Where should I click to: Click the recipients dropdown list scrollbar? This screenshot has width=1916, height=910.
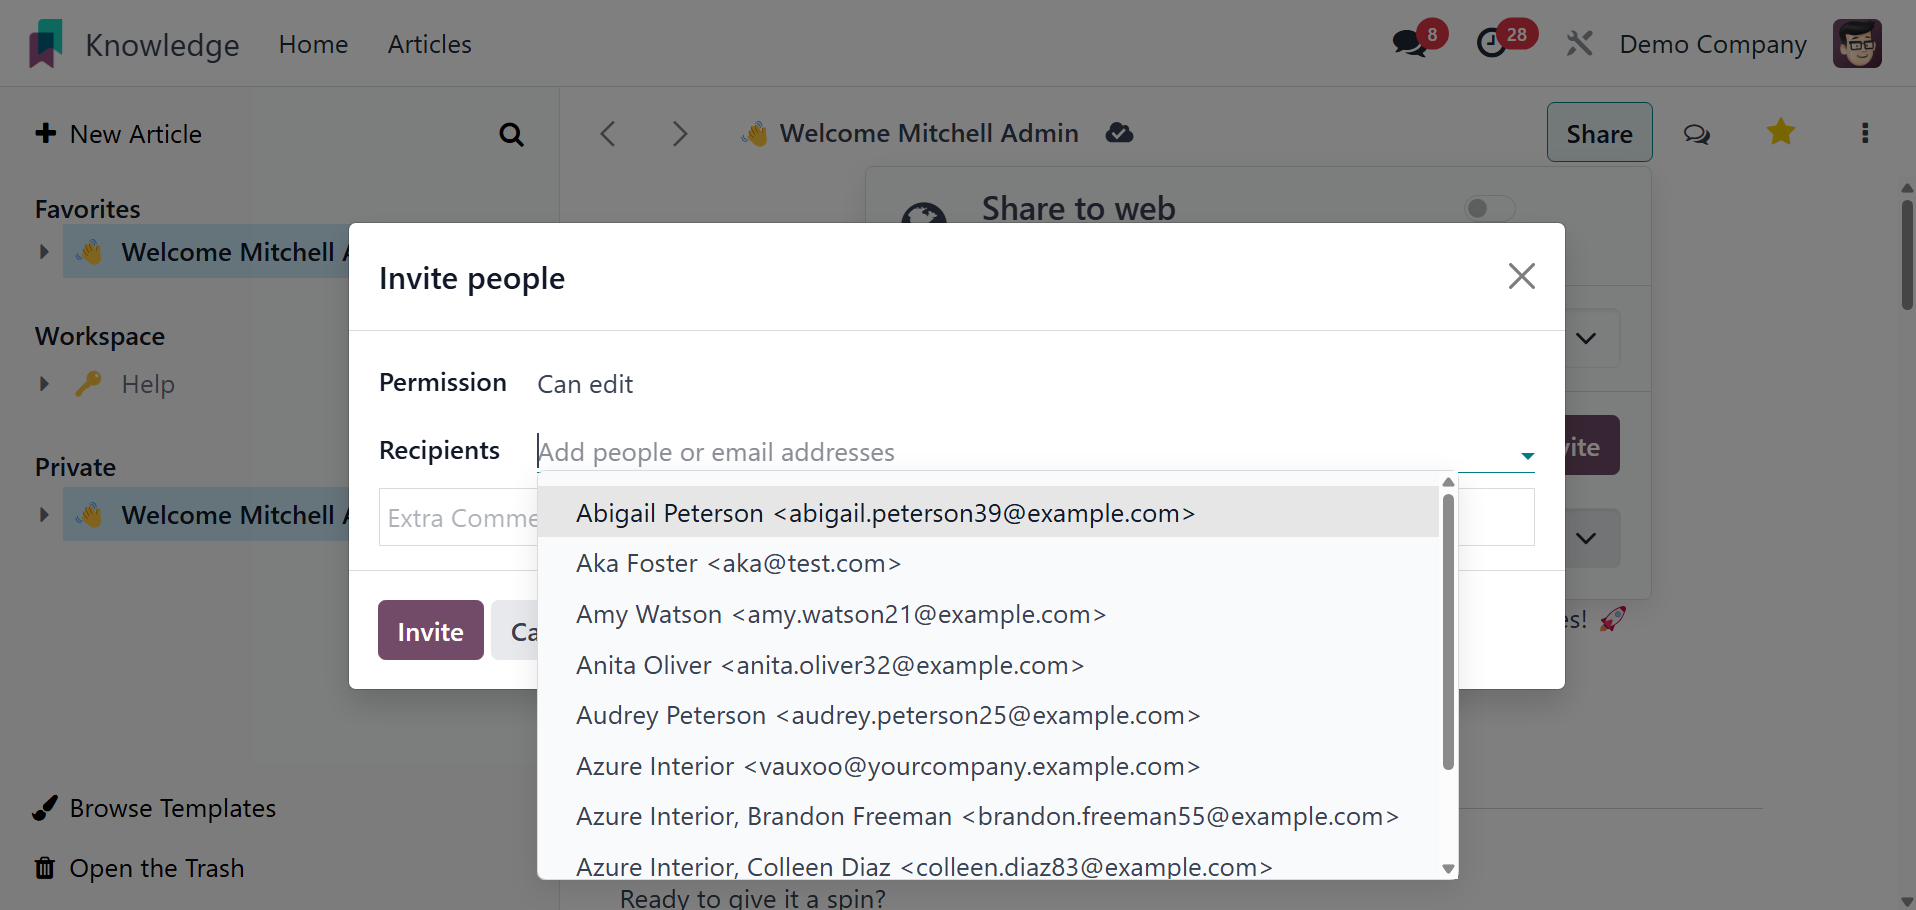[x=1447, y=630]
